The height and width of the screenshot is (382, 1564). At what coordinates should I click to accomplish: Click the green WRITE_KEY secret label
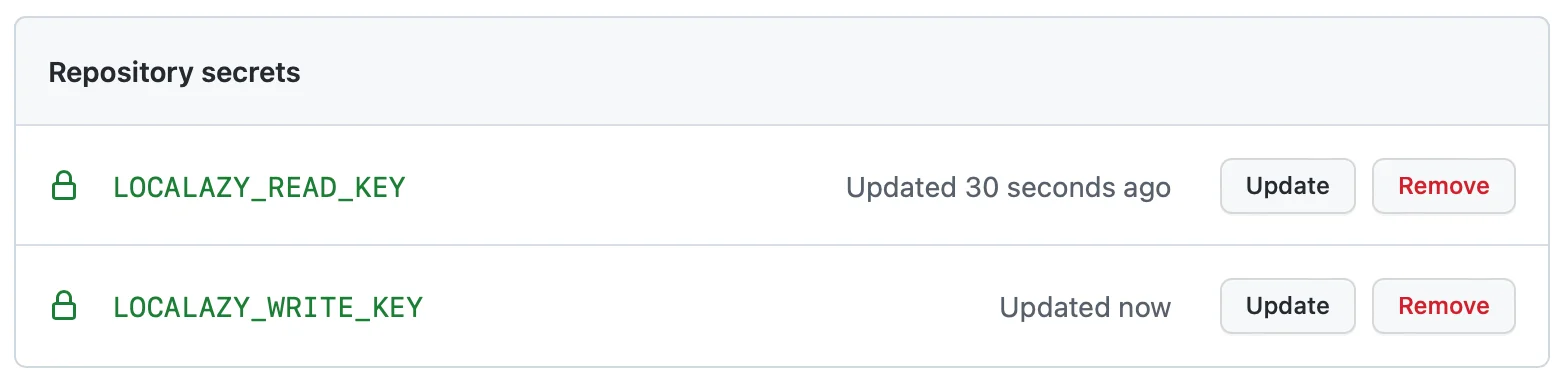click(268, 307)
